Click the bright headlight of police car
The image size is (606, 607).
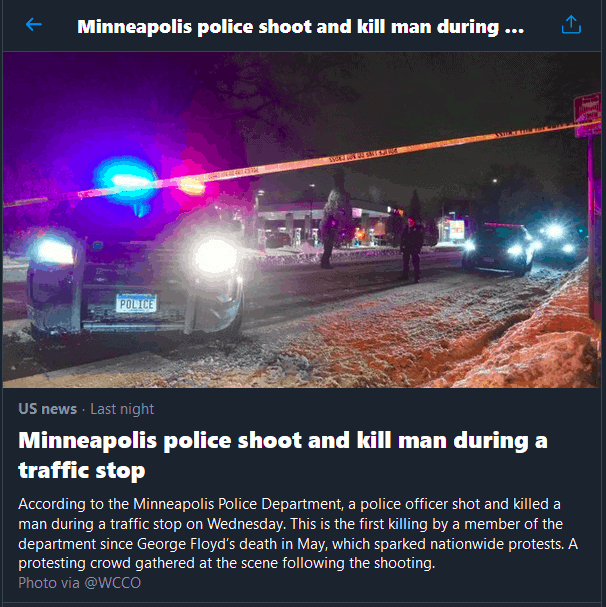pos(215,256)
